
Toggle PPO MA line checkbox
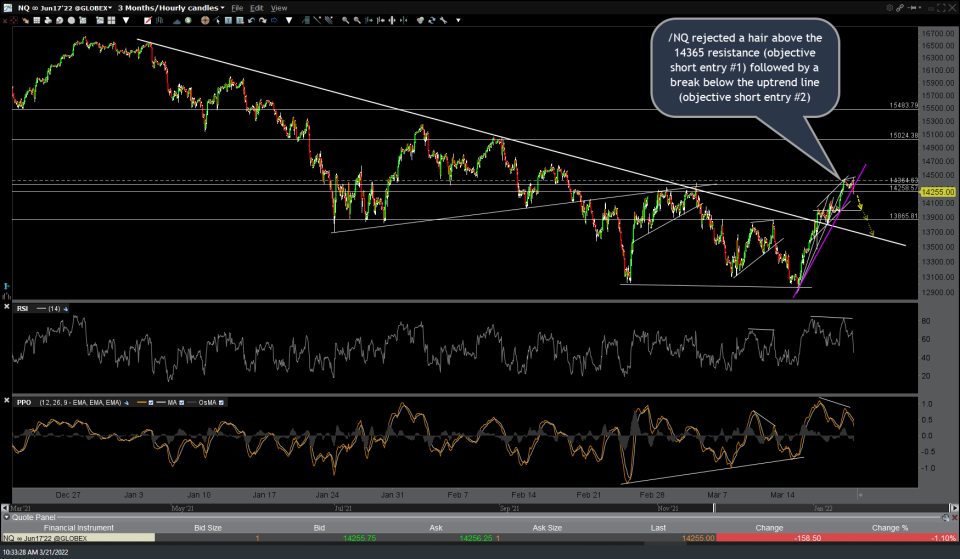coord(181,402)
